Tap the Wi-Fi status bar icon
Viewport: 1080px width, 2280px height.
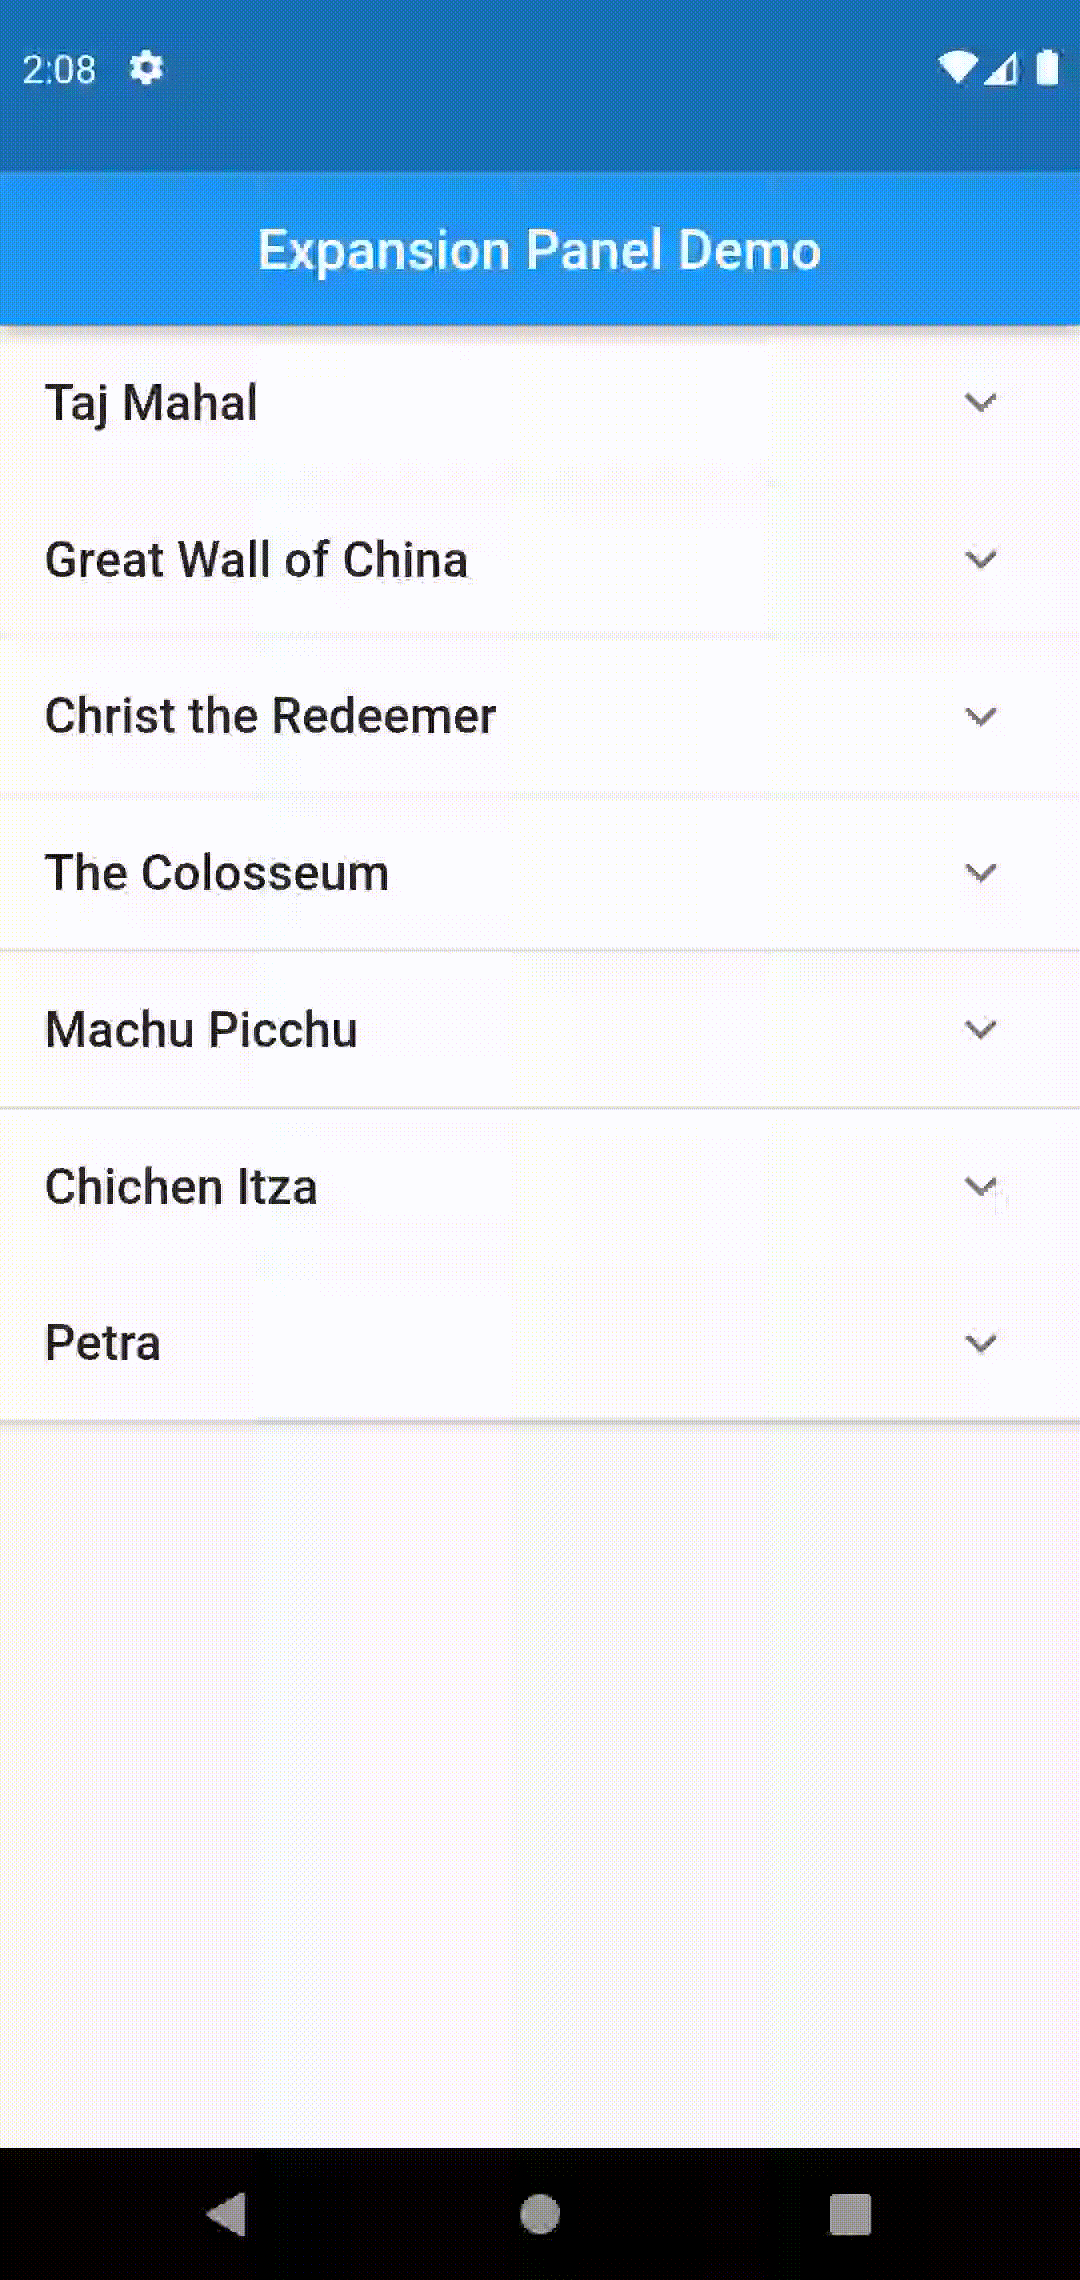click(x=956, y=68)
